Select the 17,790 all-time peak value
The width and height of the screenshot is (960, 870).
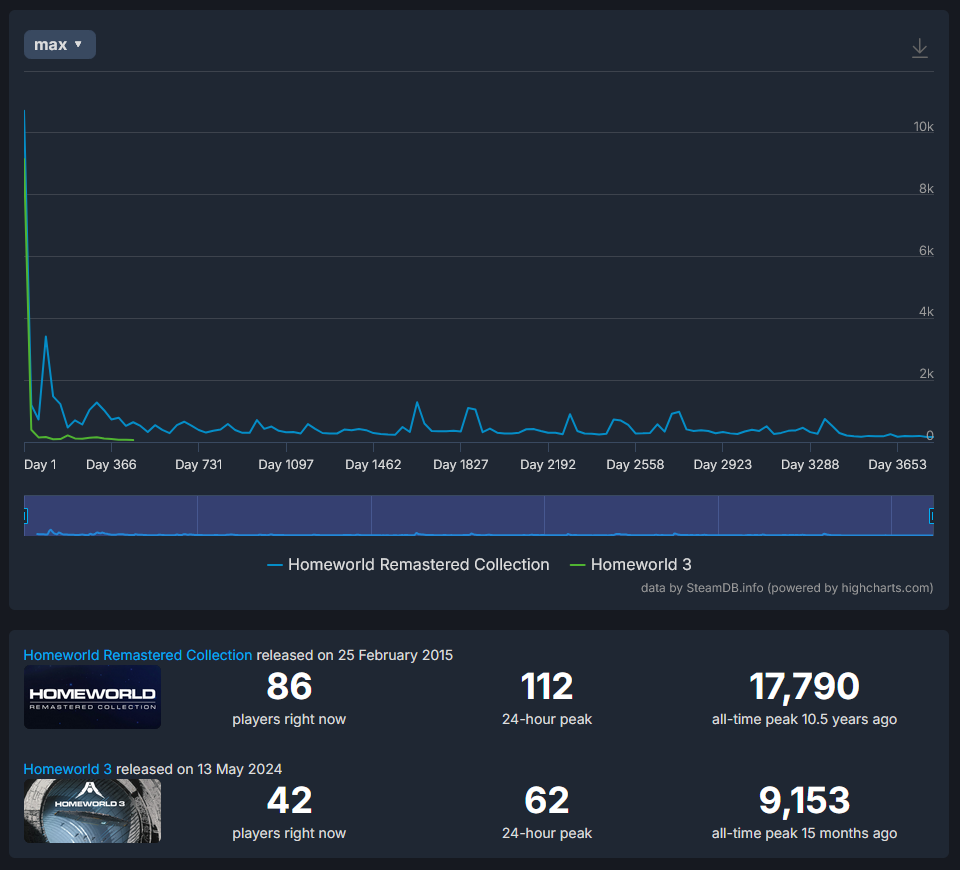point(804,686)
